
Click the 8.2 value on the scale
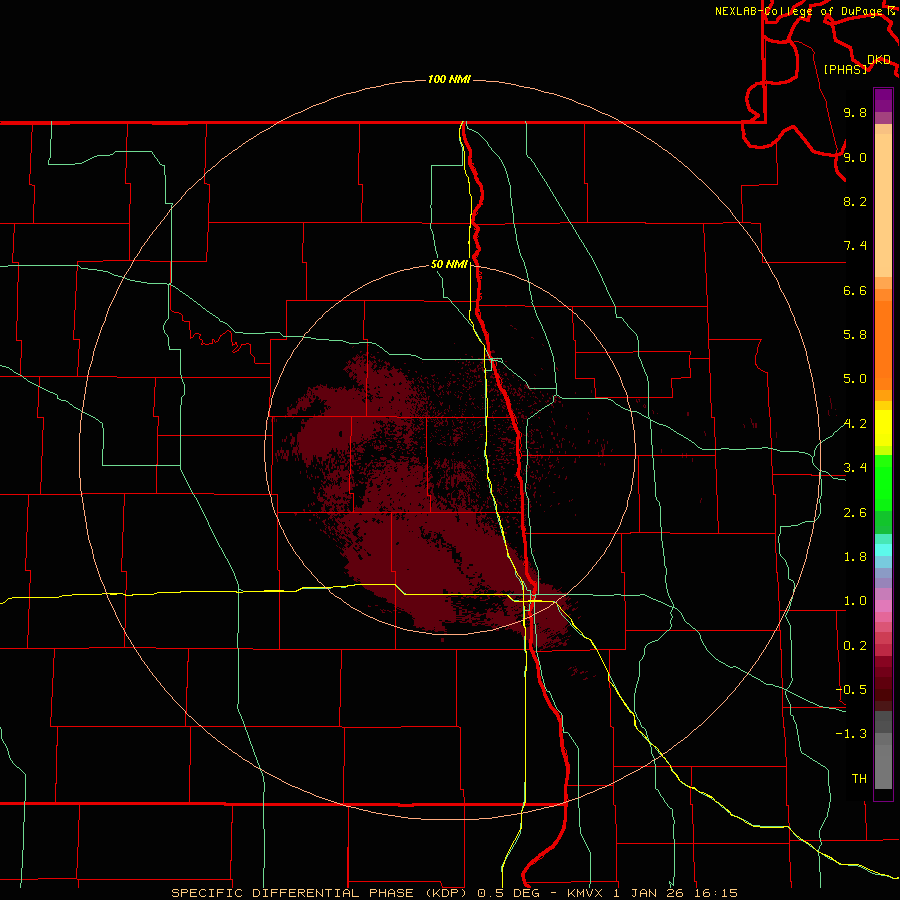(855, 201)
